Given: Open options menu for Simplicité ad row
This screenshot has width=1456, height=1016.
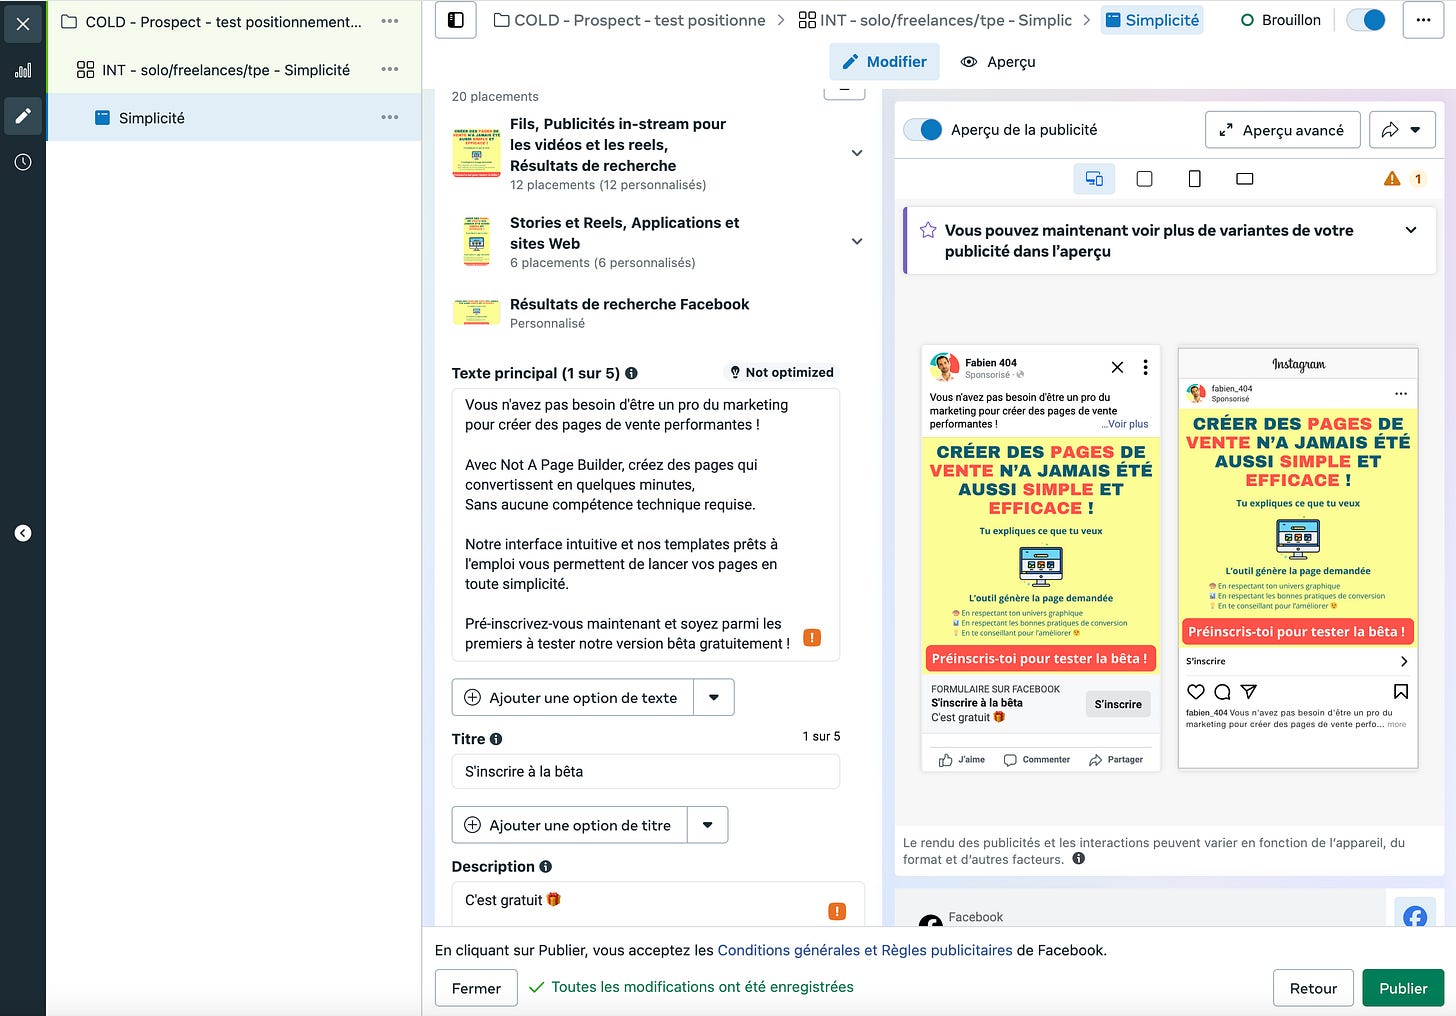Looking at the screenshot, I should [390, 117].
